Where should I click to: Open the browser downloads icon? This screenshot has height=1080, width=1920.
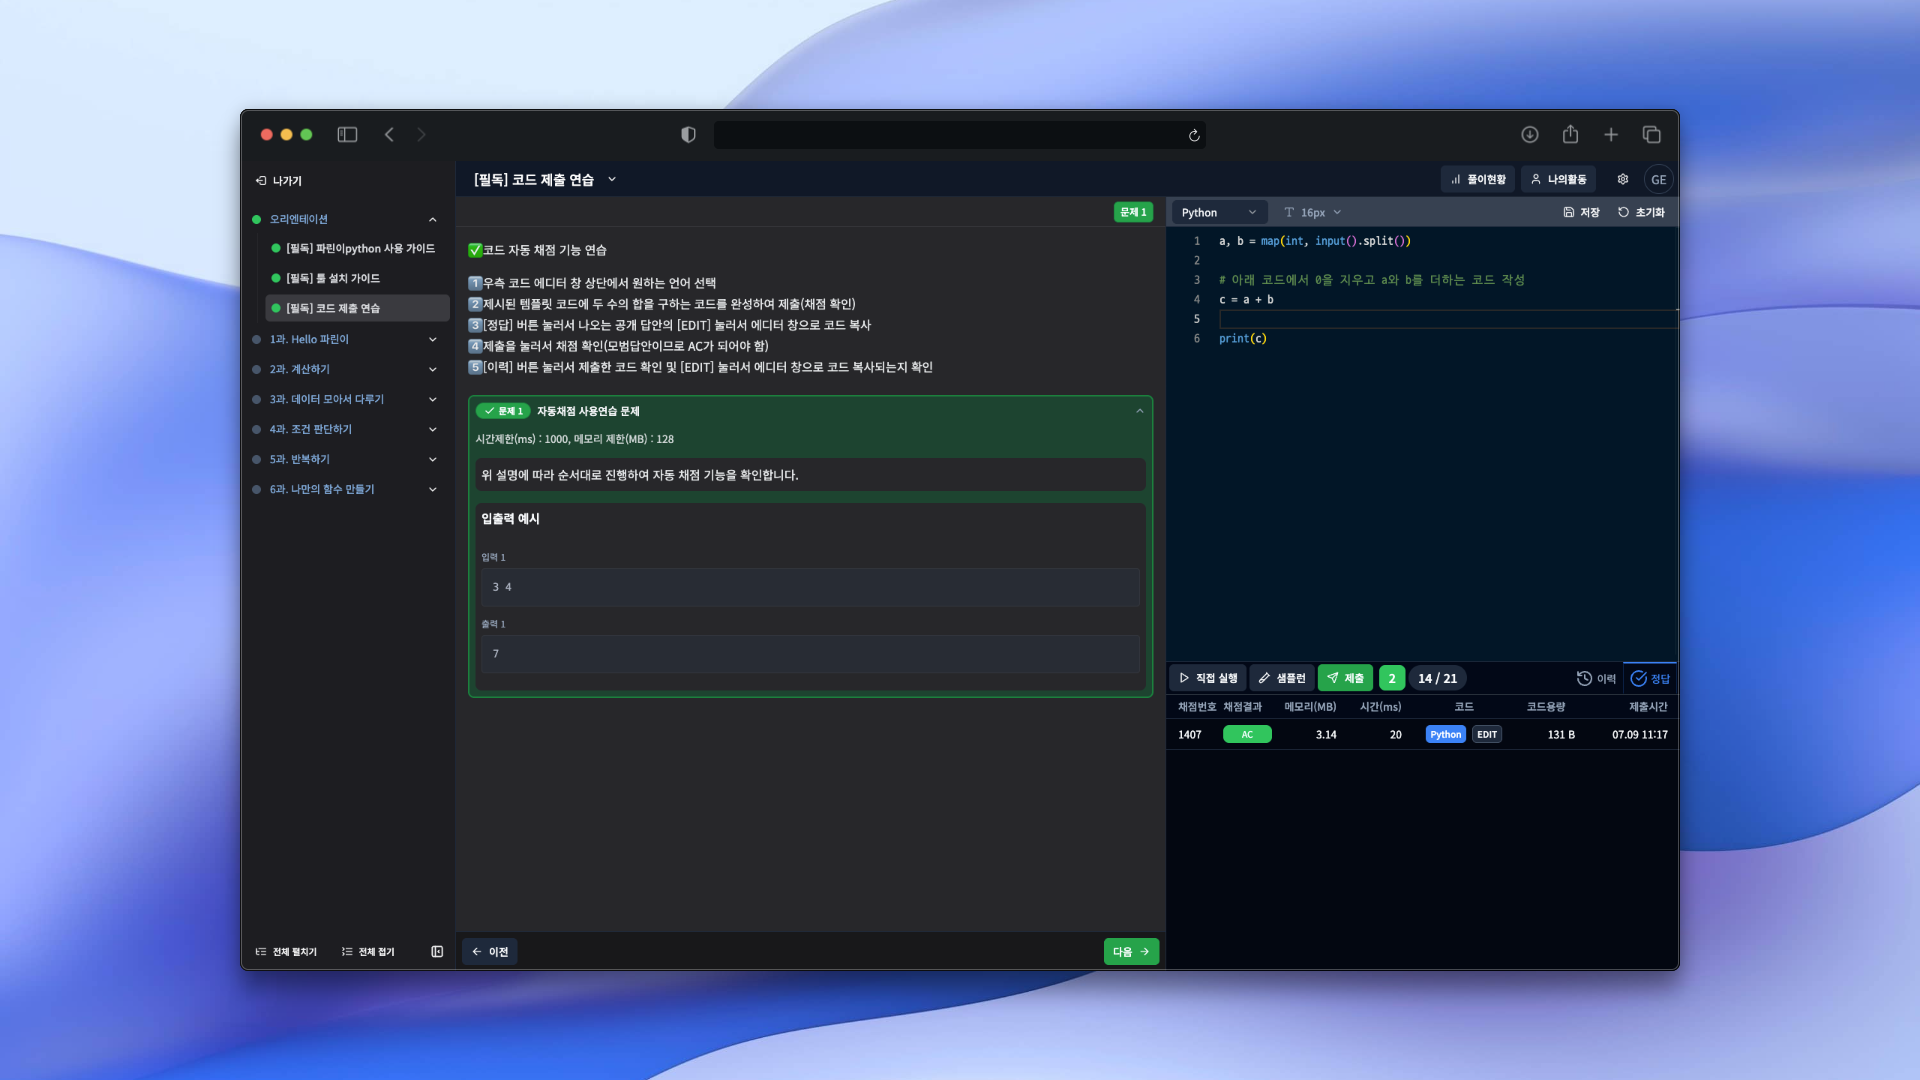point(1529,135)
